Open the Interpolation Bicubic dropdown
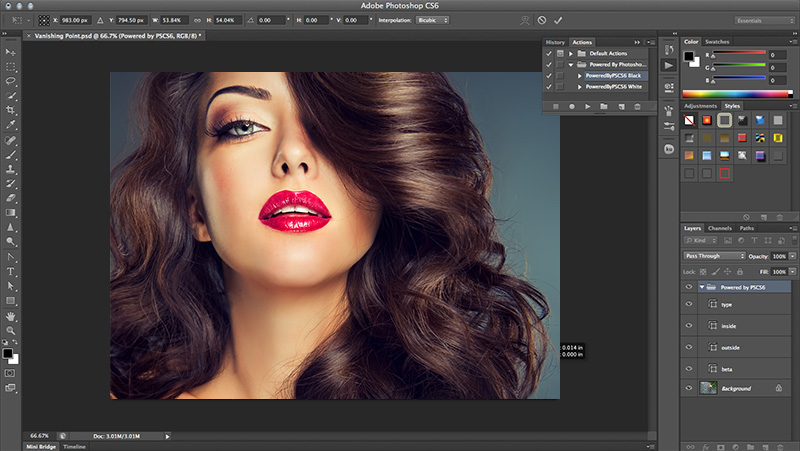 tap(433, 20)
